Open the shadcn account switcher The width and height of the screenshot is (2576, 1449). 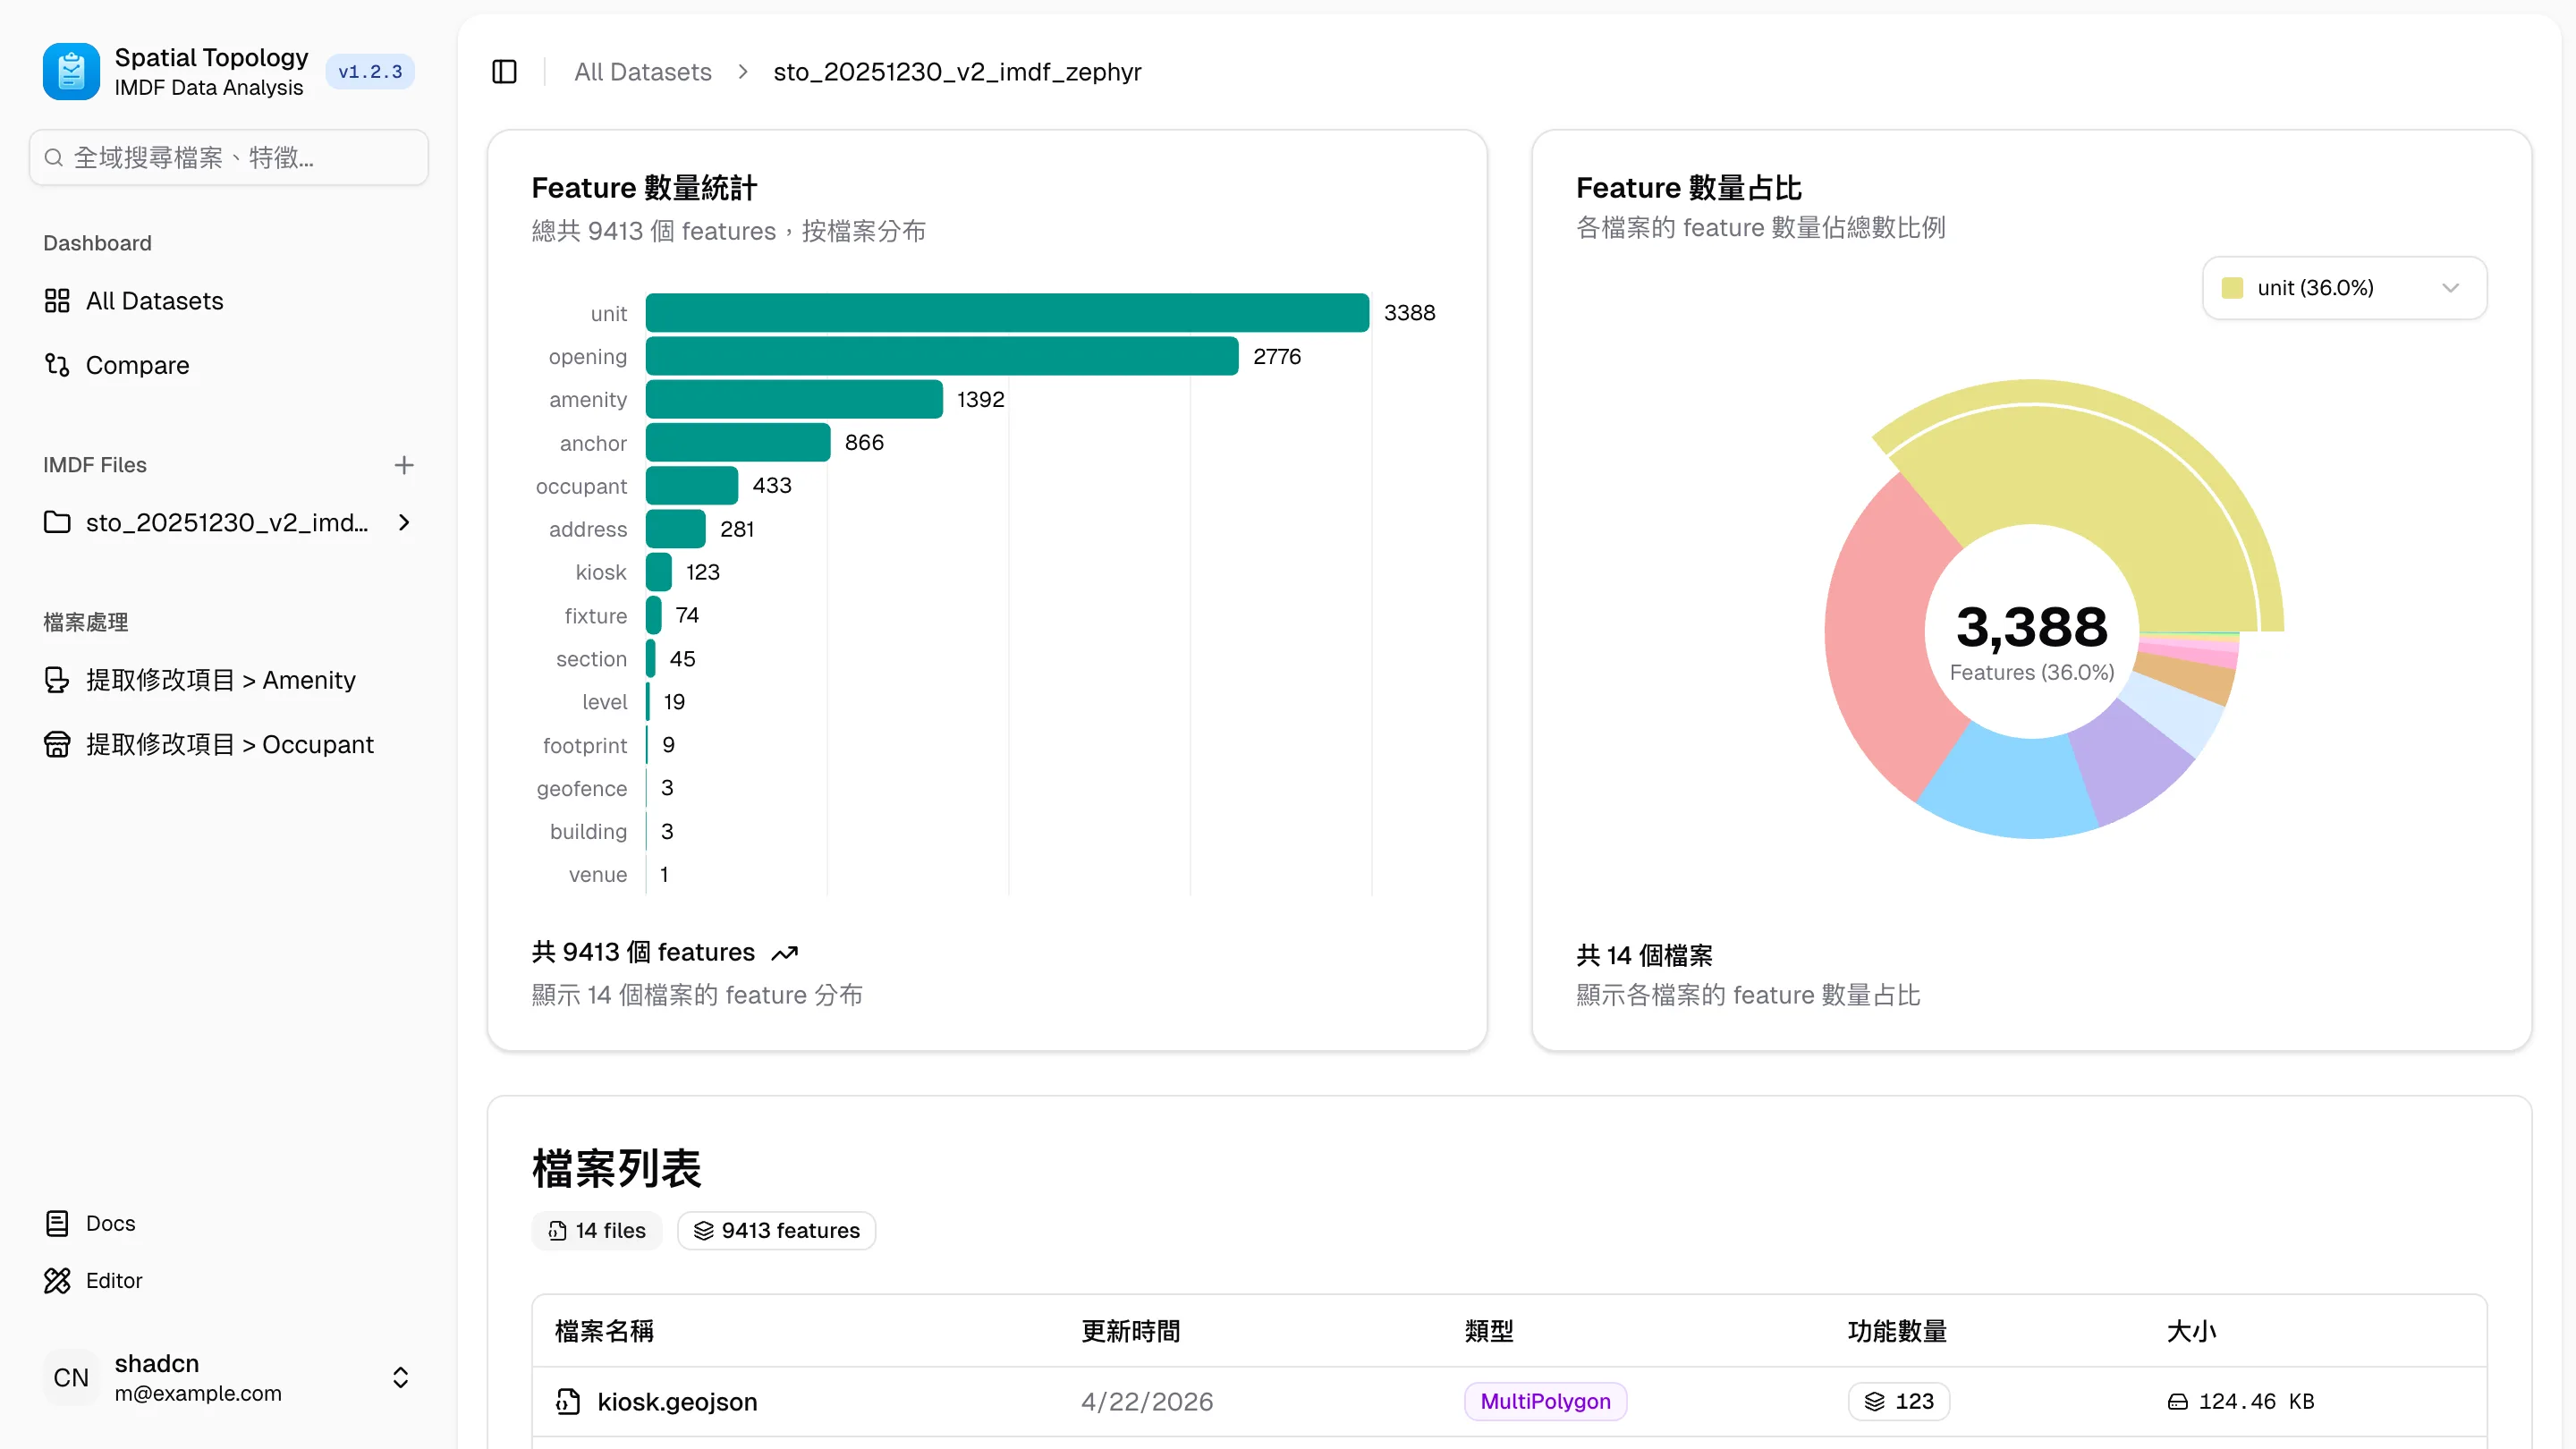(229, 1377)
